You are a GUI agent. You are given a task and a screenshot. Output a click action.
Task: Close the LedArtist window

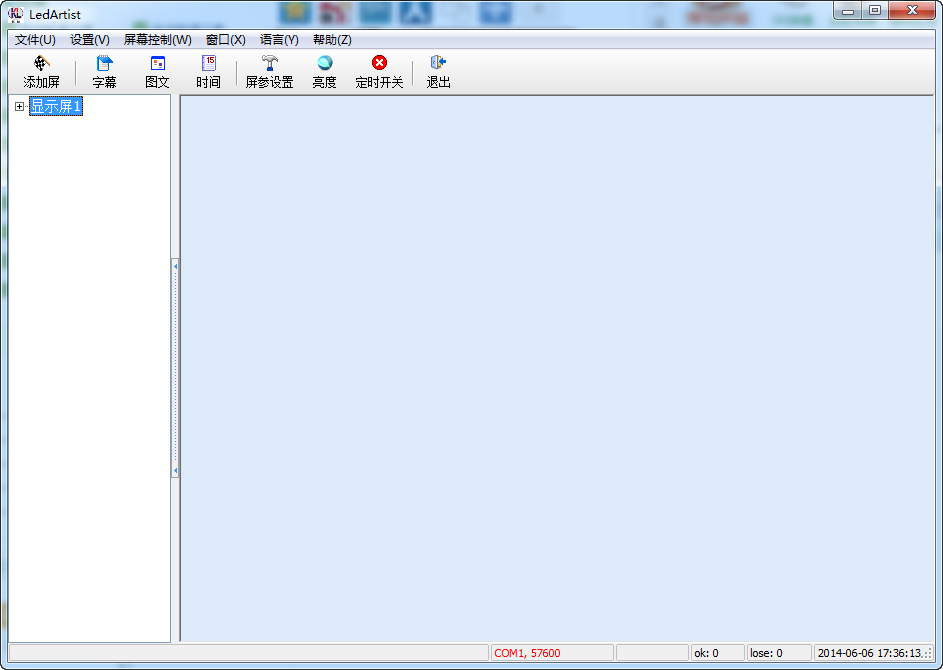click(912, 10)
